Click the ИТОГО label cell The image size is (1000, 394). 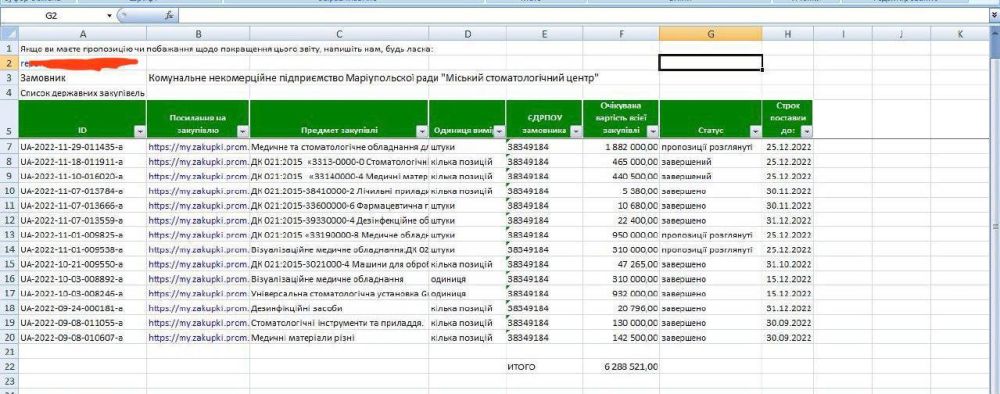coord(544,367)
